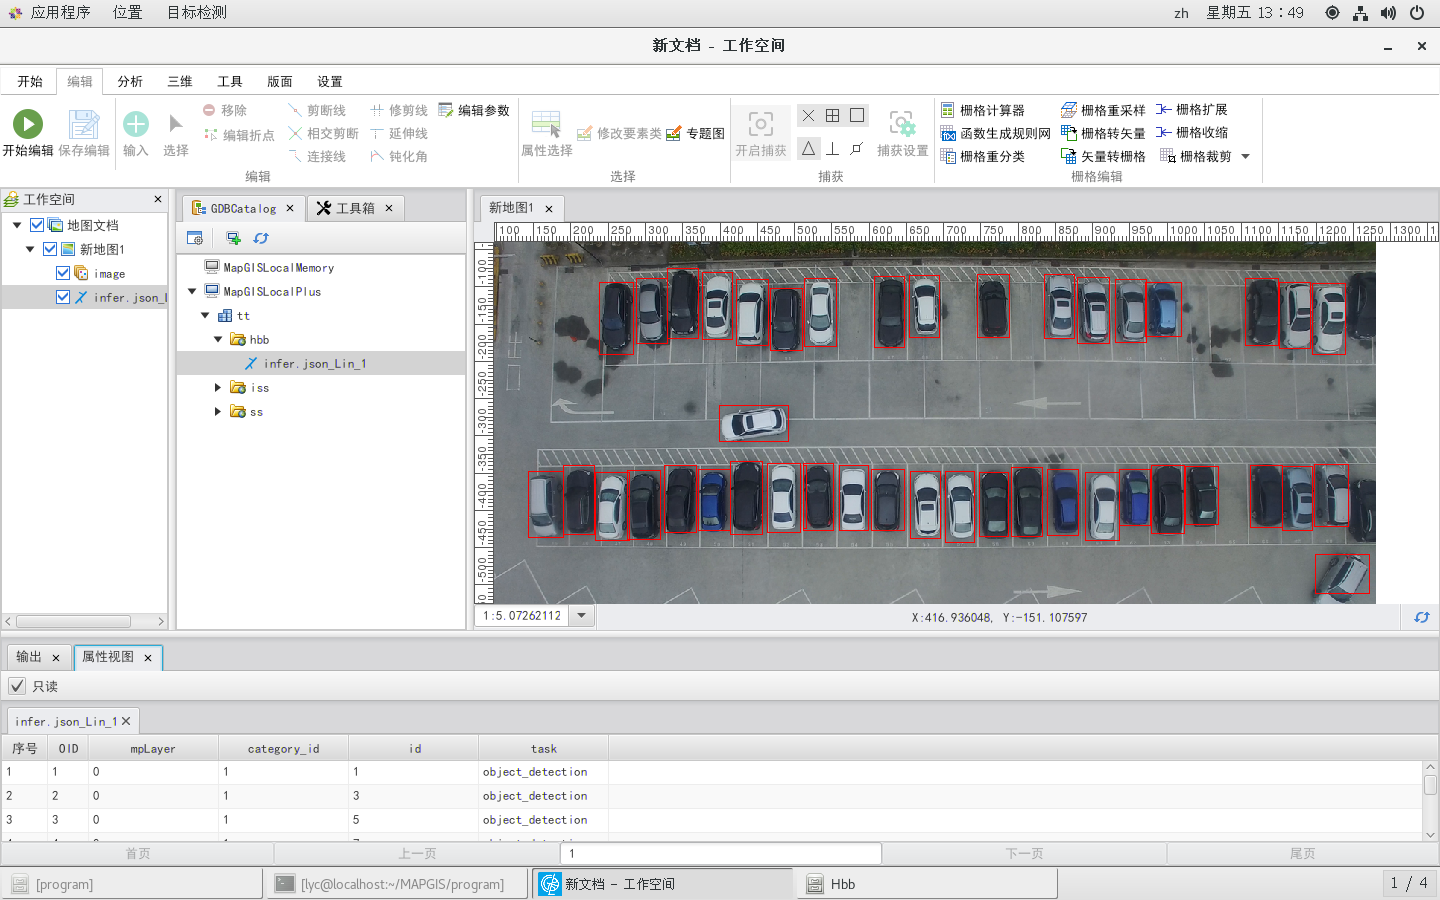
Task: Switch to the 分析 ribbon tab
Action: click(130, 81)
